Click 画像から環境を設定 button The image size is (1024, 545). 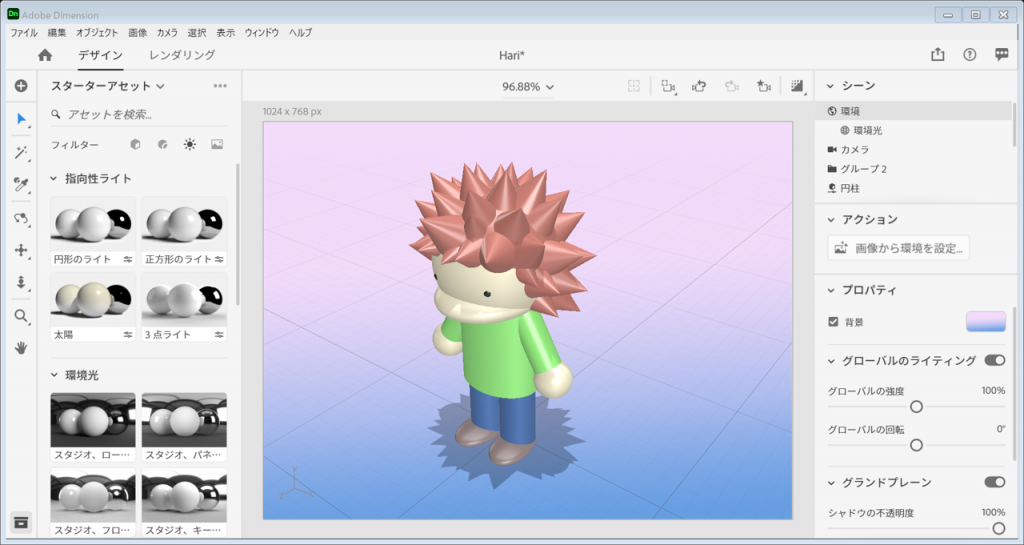(x=898, y=248)
